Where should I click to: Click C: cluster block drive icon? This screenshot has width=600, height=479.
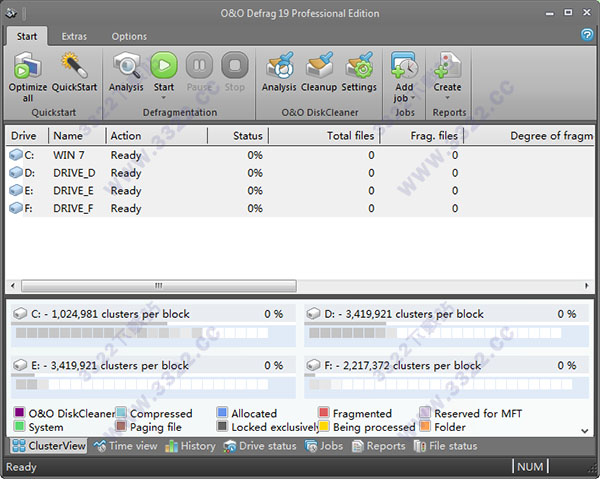[x=20, y=314]
